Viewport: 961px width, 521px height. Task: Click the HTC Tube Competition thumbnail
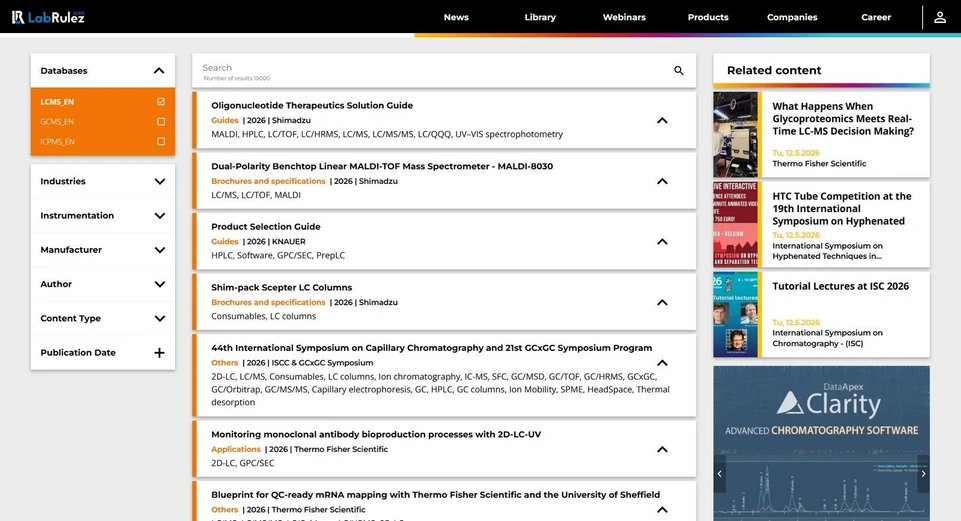(735, 224)
